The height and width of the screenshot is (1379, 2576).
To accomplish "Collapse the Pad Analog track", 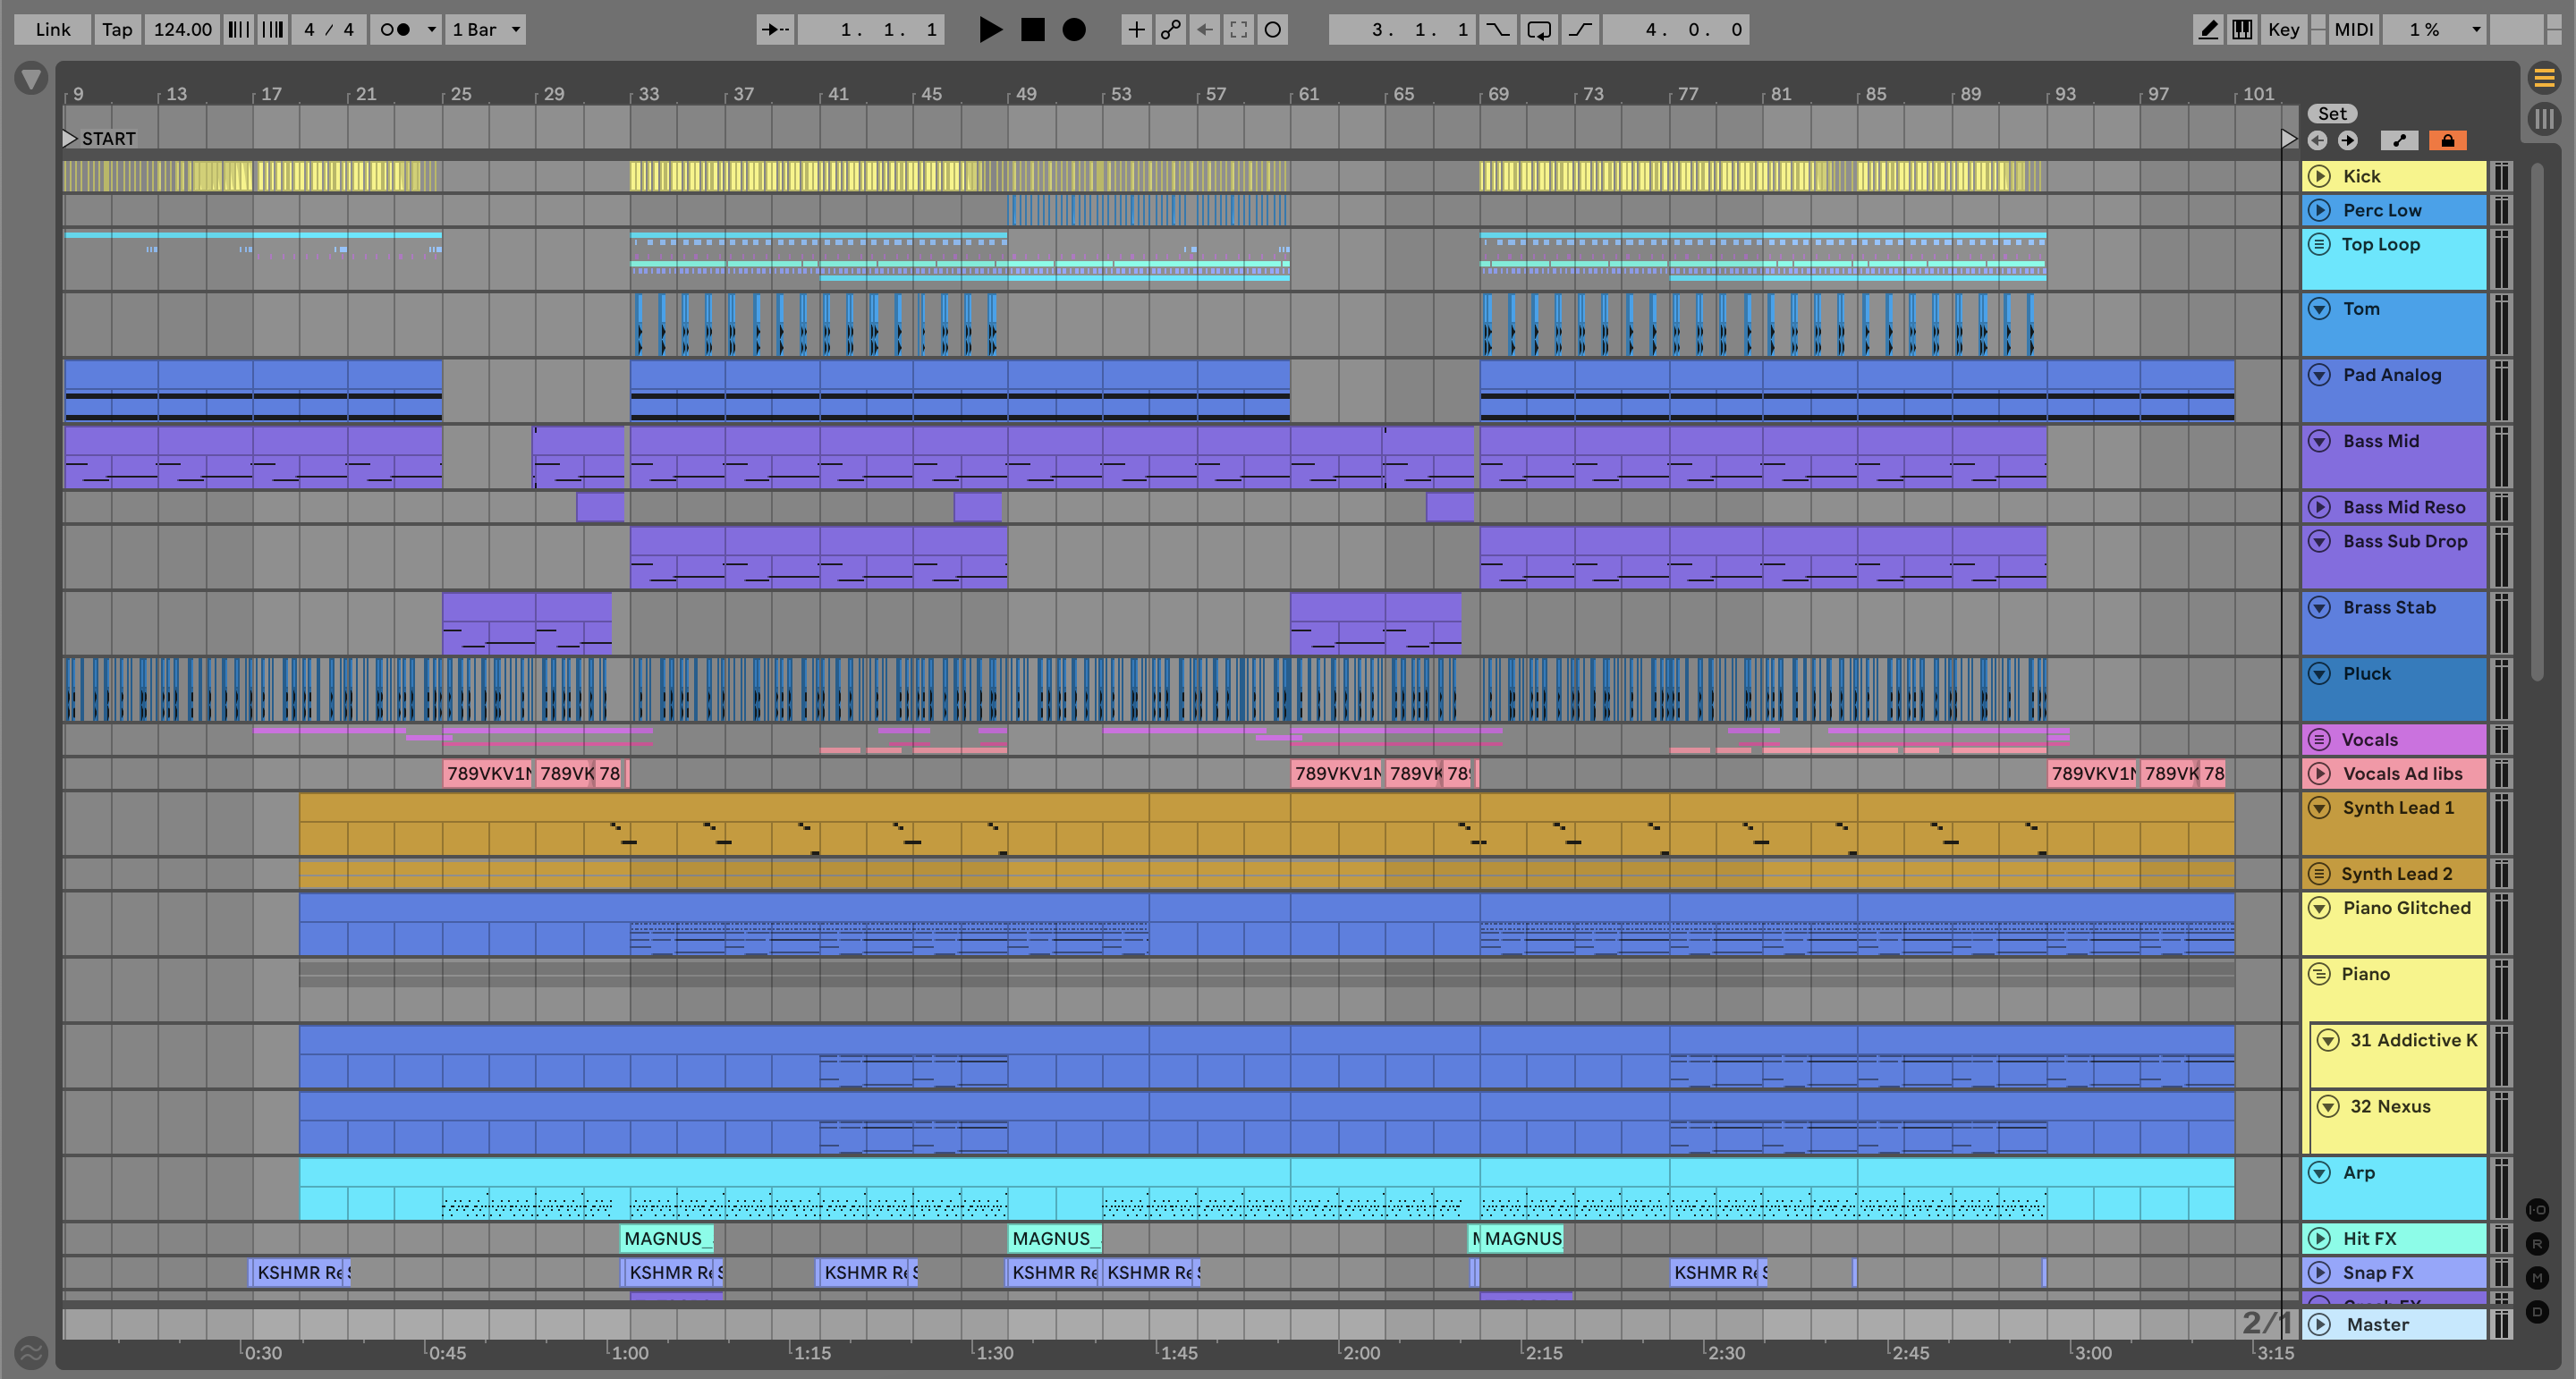I will pyautogui.click(x=2319, y=375).
